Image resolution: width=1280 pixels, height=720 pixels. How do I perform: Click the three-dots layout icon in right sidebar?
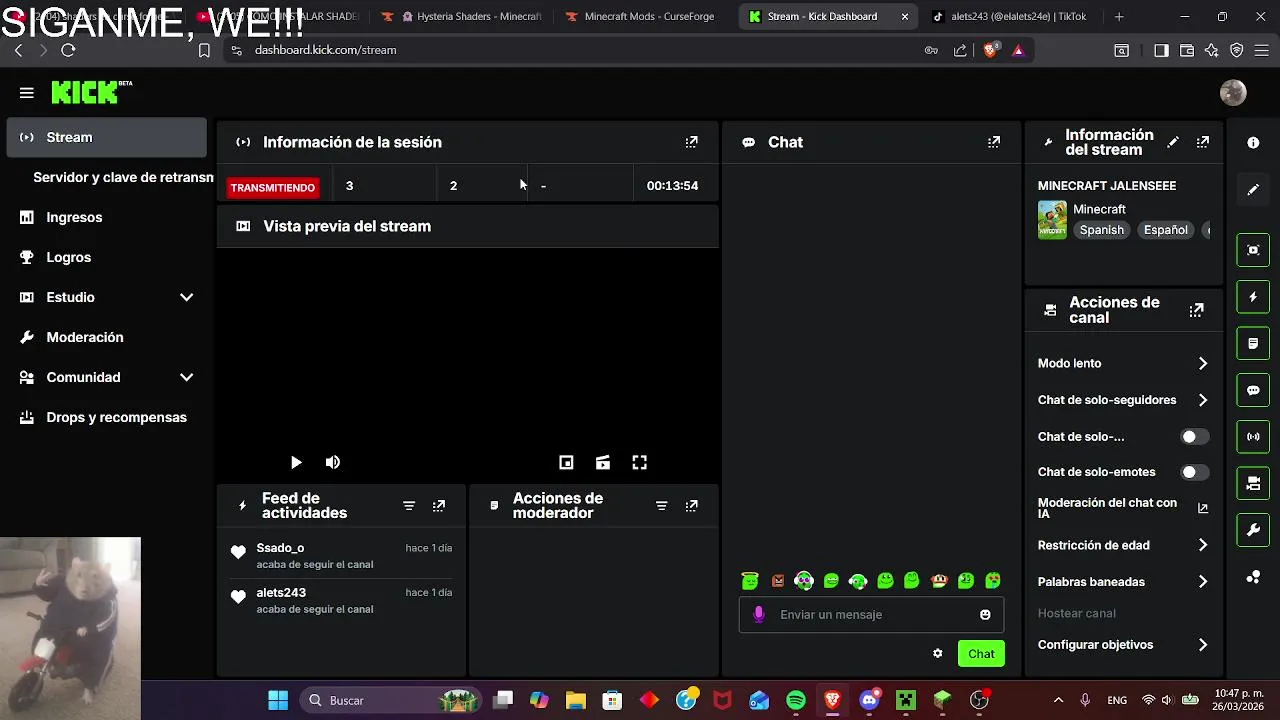point(1253,577)
